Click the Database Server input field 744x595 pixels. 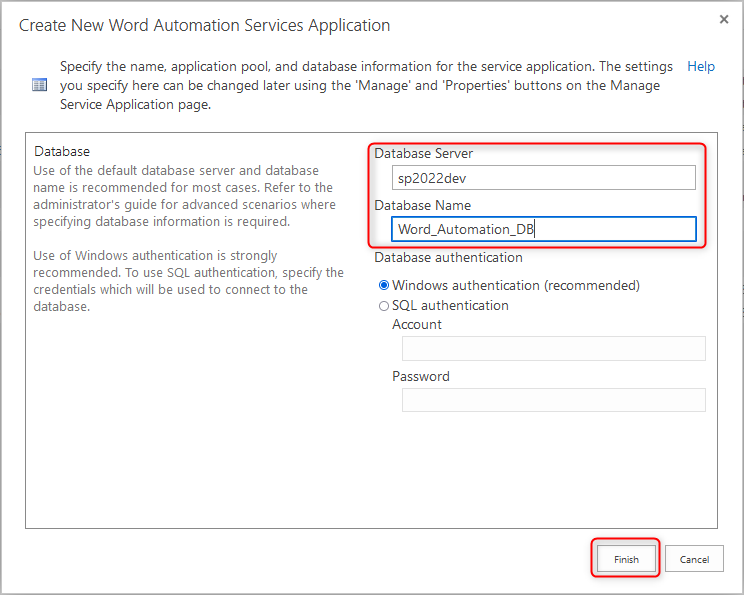pos(544,178)
